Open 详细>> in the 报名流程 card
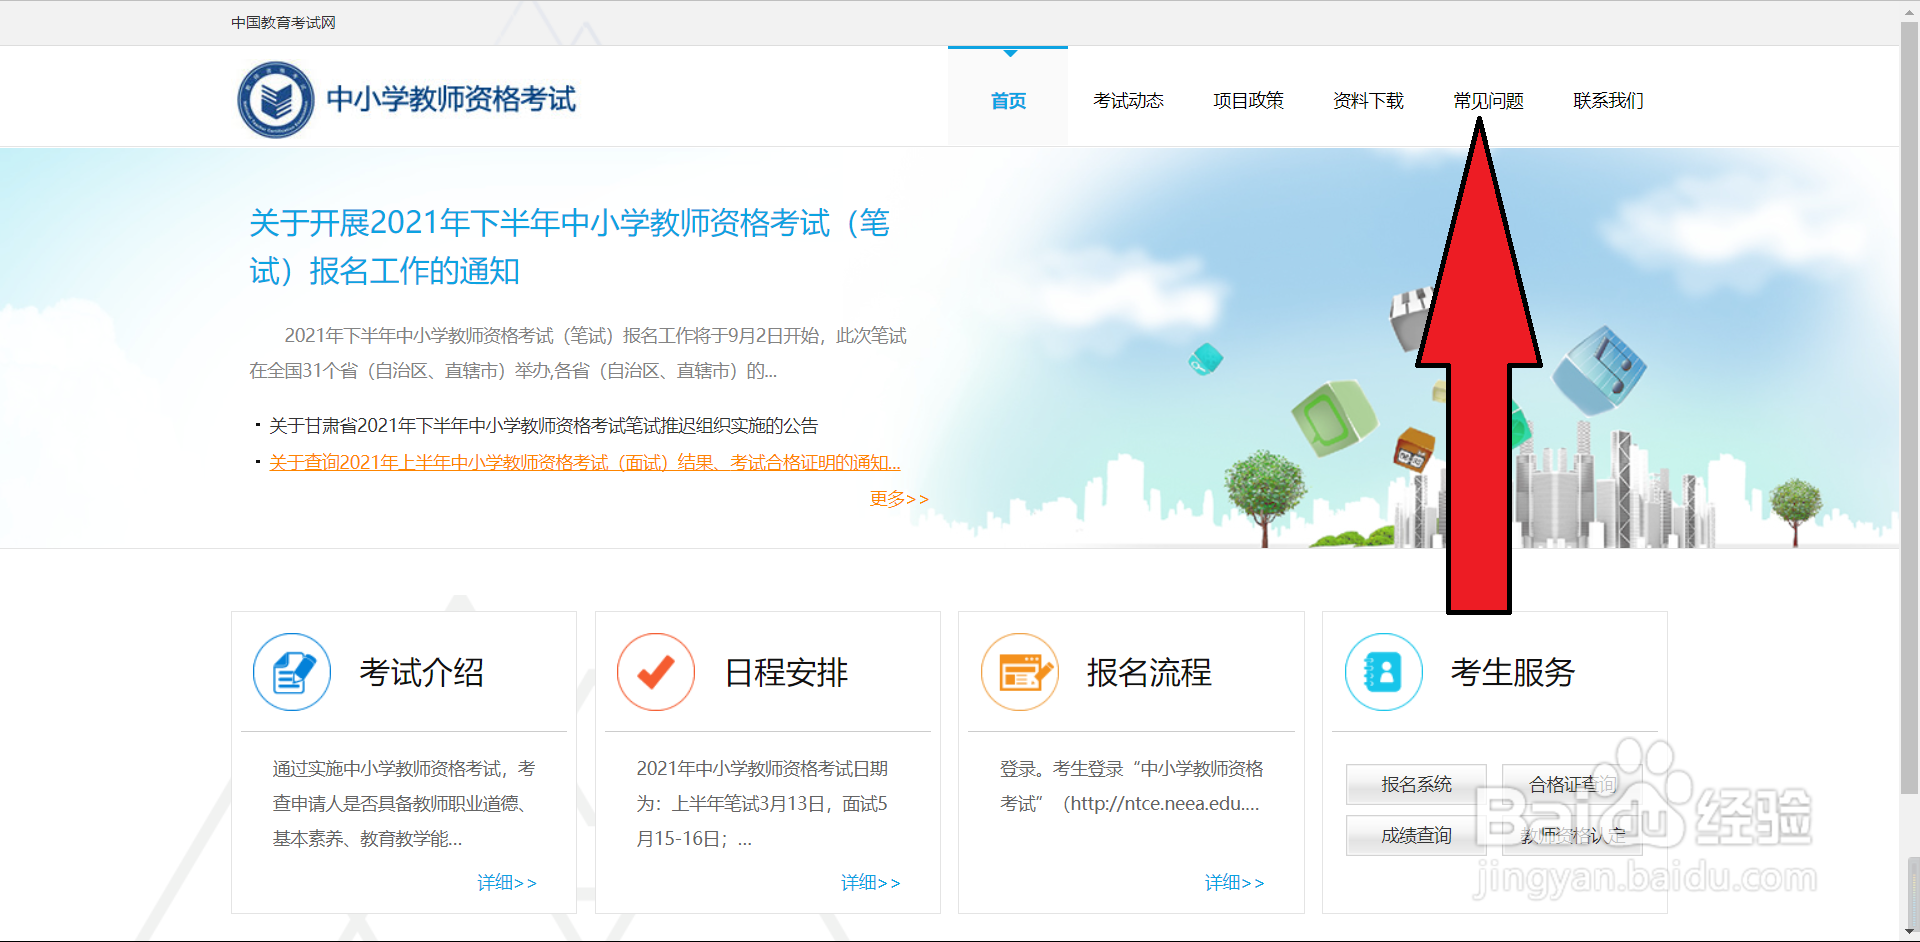 click(x=1235, y=882)
